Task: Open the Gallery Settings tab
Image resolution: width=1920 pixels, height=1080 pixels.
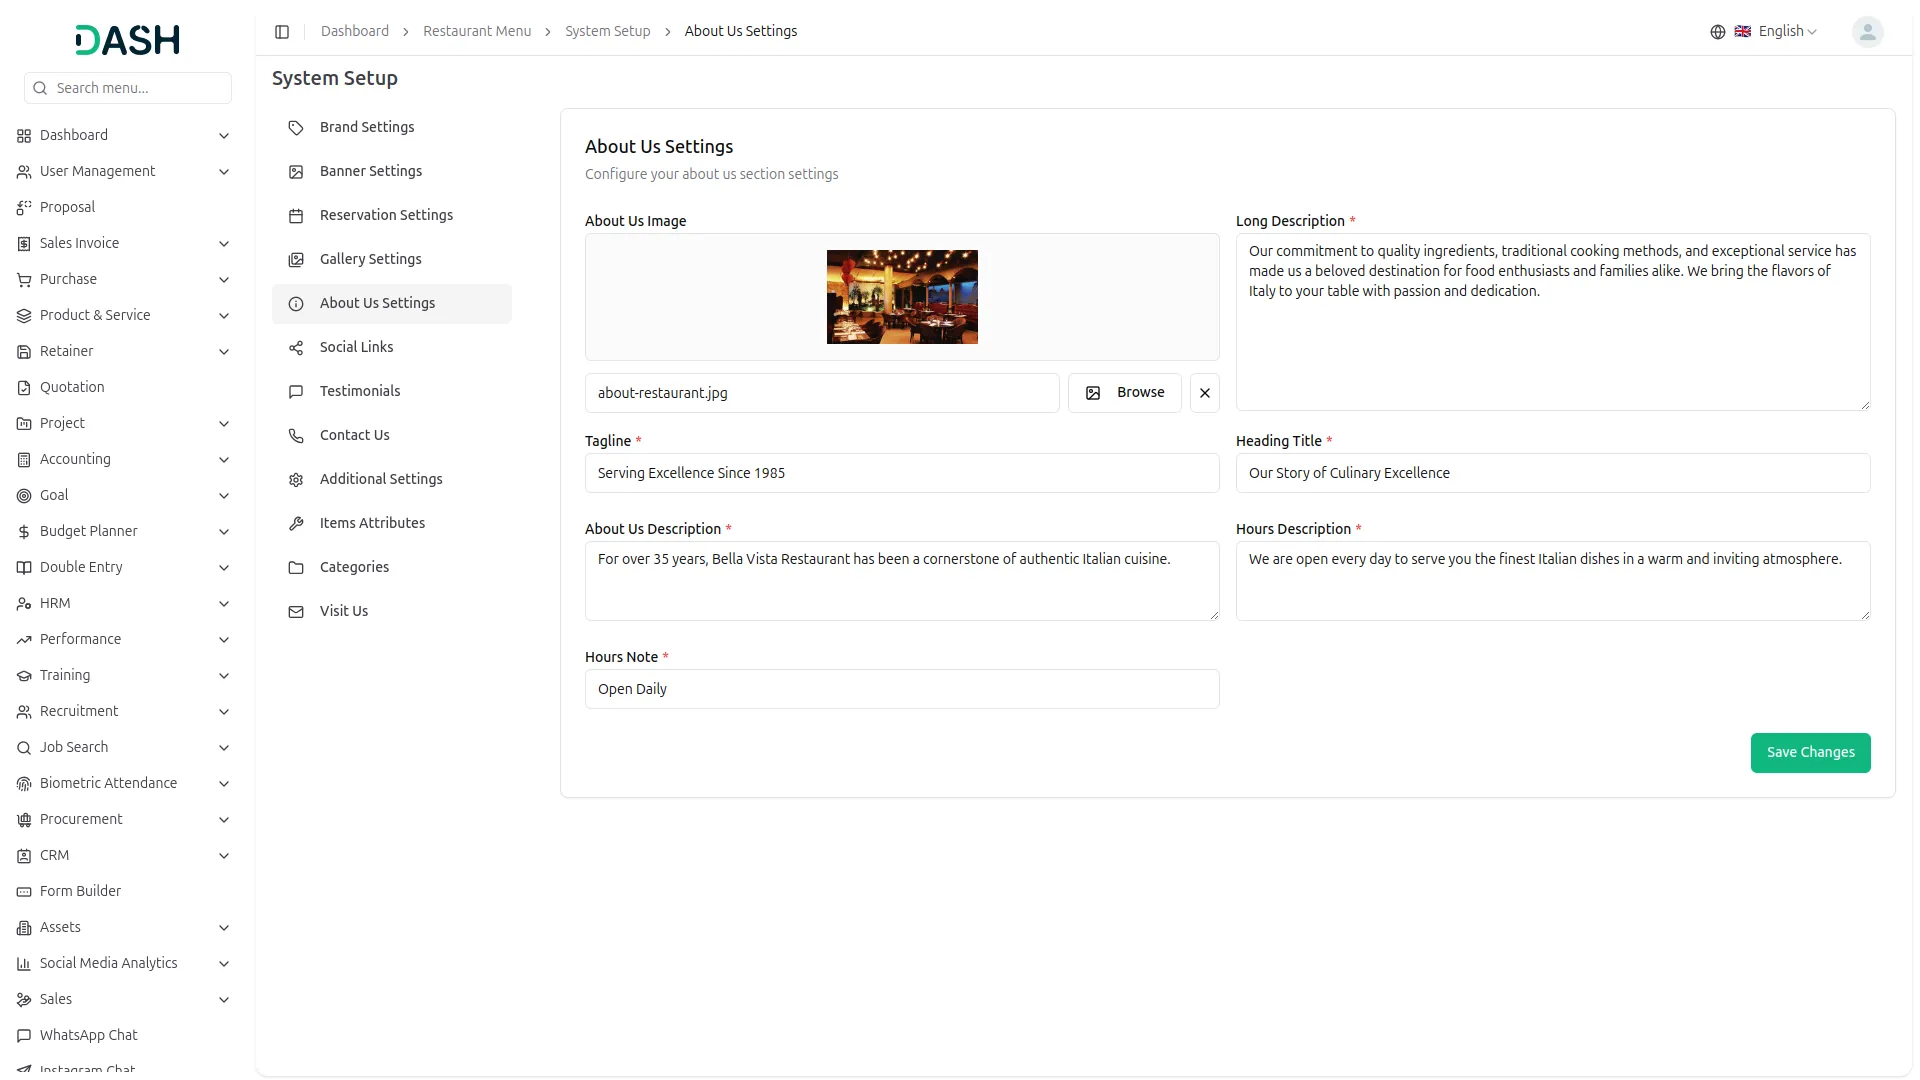Action: point(370,260)
